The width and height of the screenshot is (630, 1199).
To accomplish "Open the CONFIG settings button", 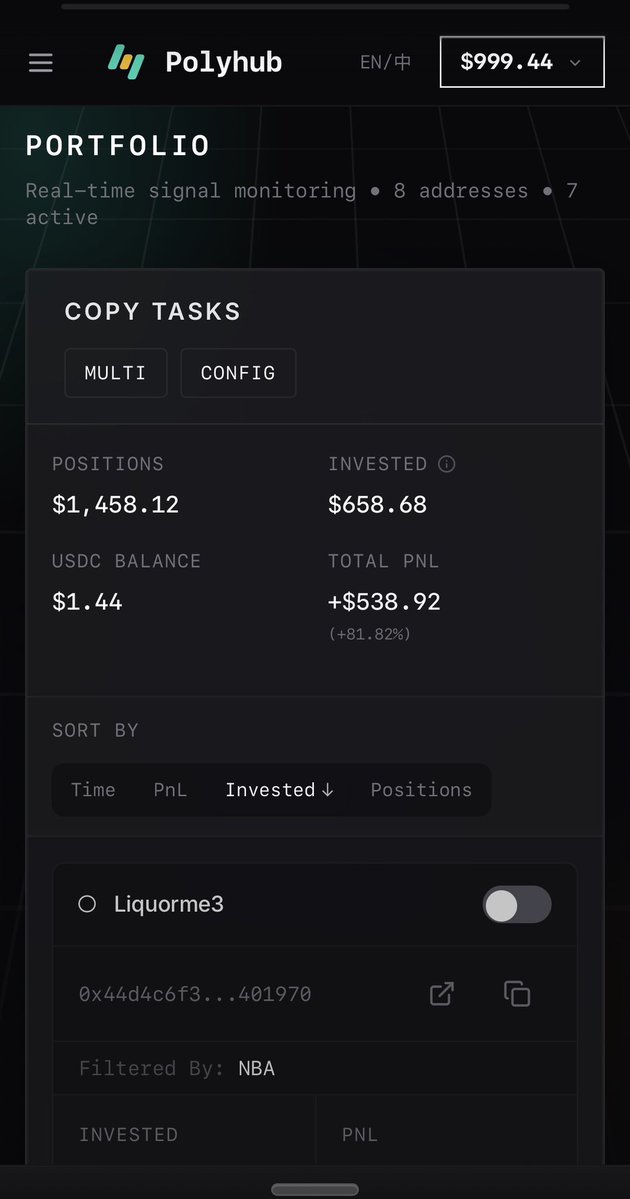I will [x=238, y=373].
